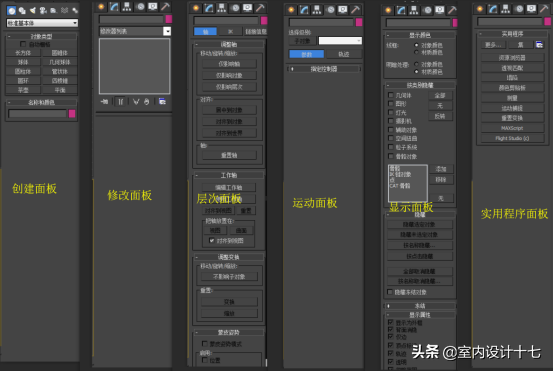Screen dimensions: 553x371
Task: Select the Systems category icon in Create panel
Action: (75, 11)
